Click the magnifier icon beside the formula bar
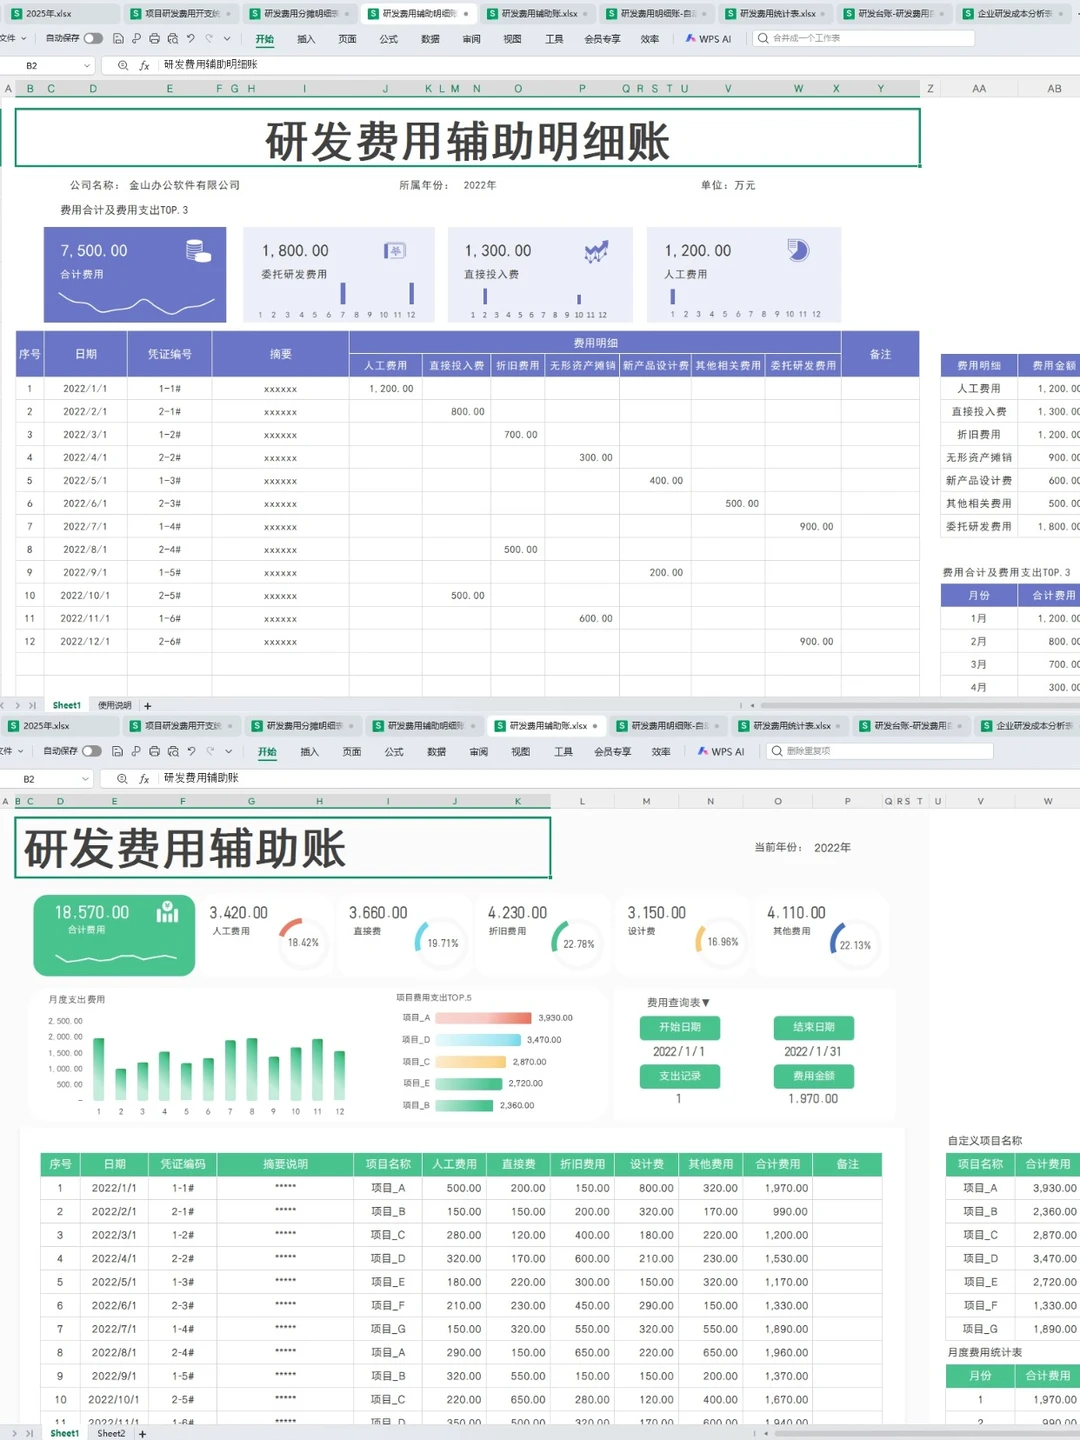Image resolution: width=1080 pixels, height=1440 pixels. pos(123,65)
